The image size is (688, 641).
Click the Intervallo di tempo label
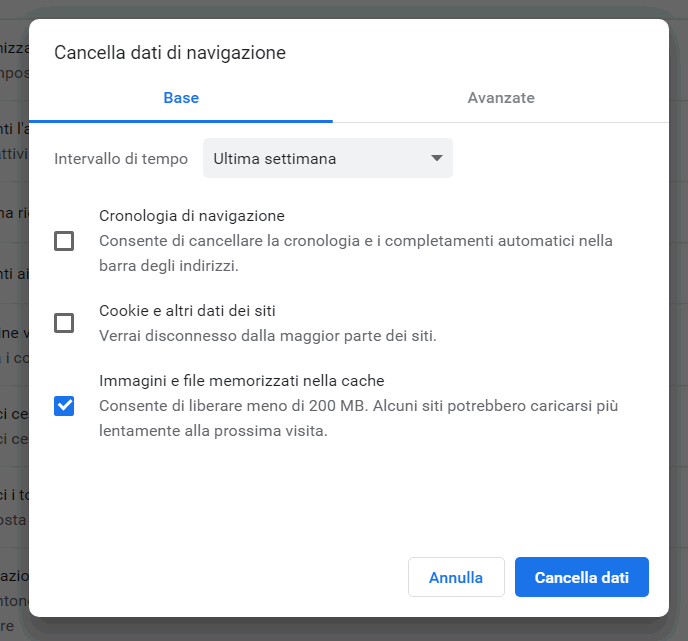coord(121,159)
